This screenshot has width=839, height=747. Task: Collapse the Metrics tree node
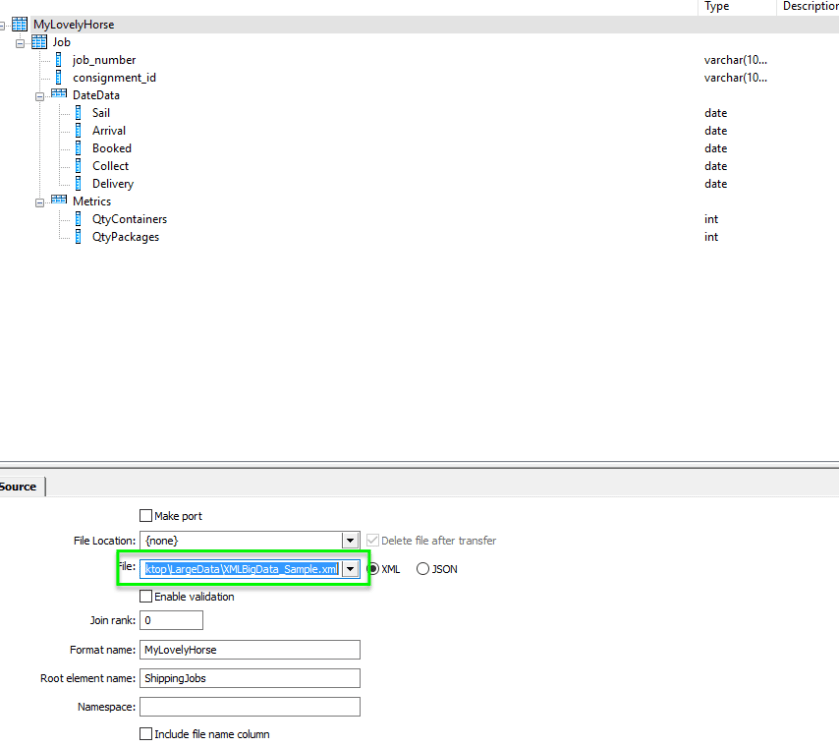pyautogui.click(x=40, y=202)
